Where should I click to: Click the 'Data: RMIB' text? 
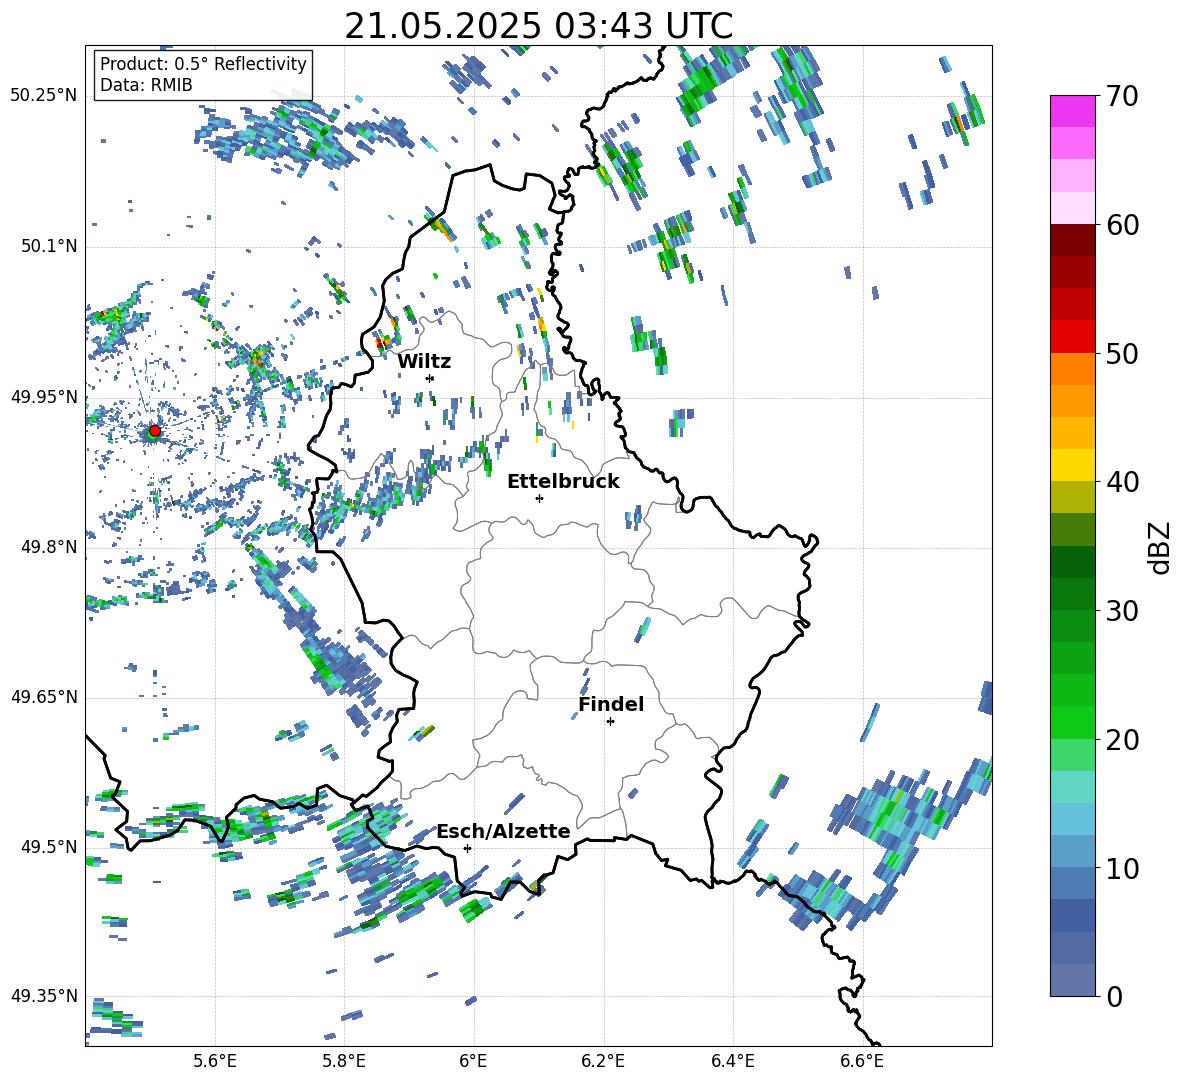pyautogui.click(x=146, y=85)
